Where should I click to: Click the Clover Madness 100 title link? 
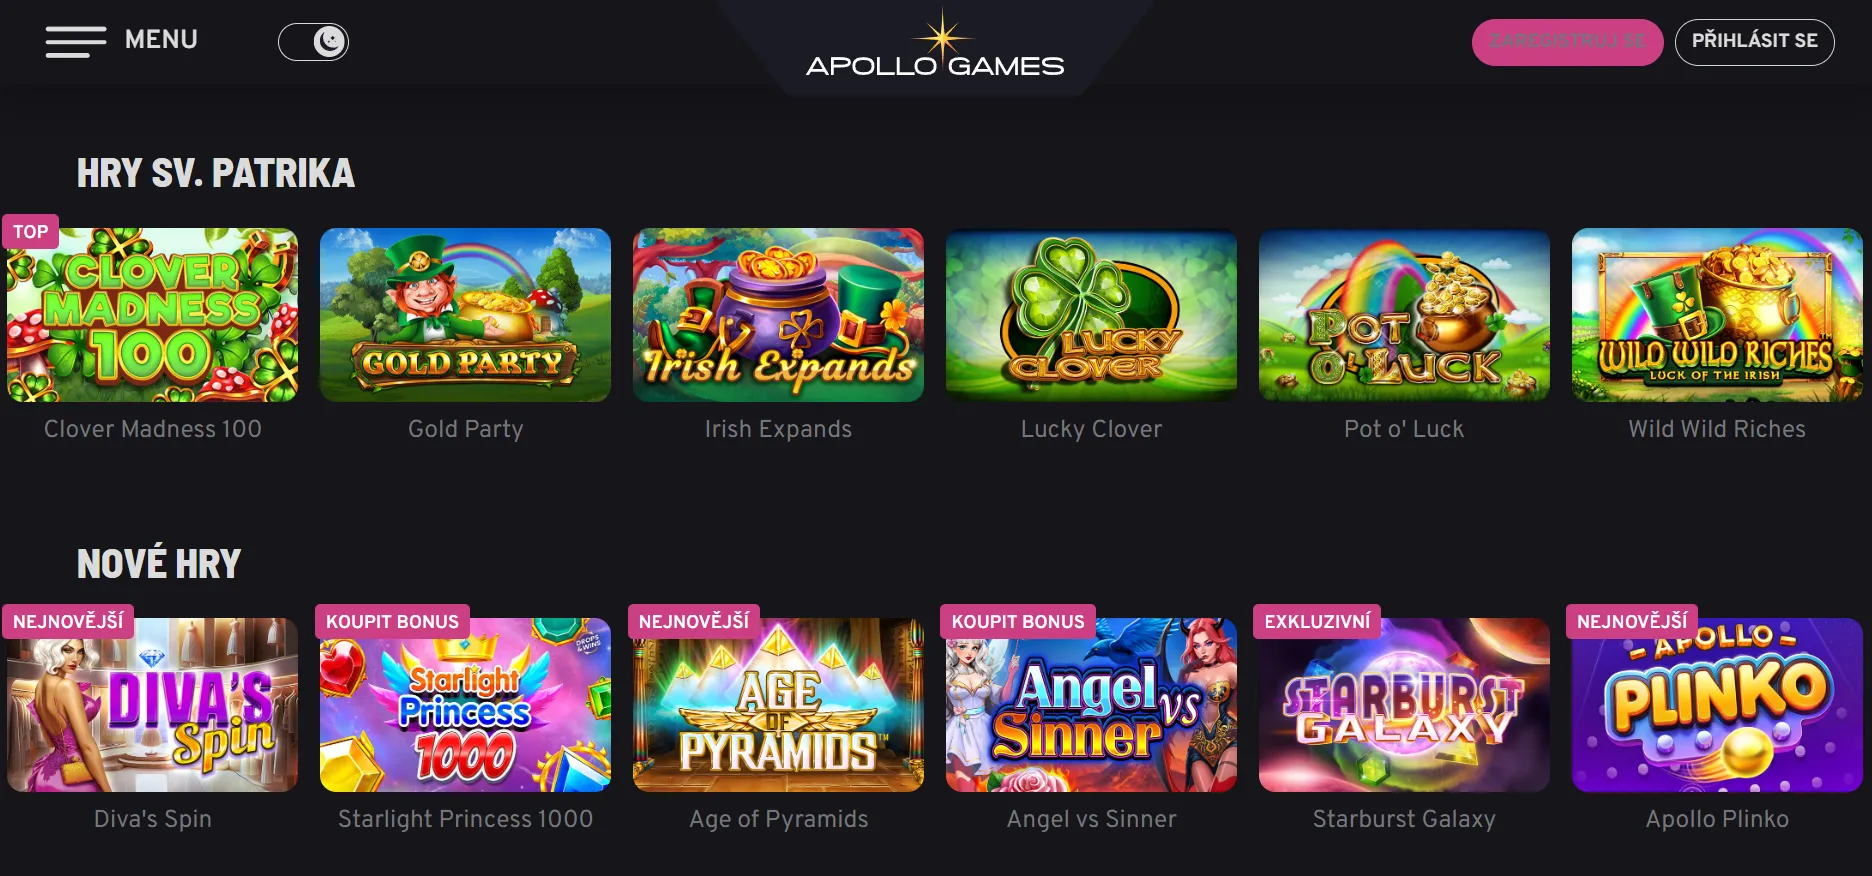coord(152,429)
